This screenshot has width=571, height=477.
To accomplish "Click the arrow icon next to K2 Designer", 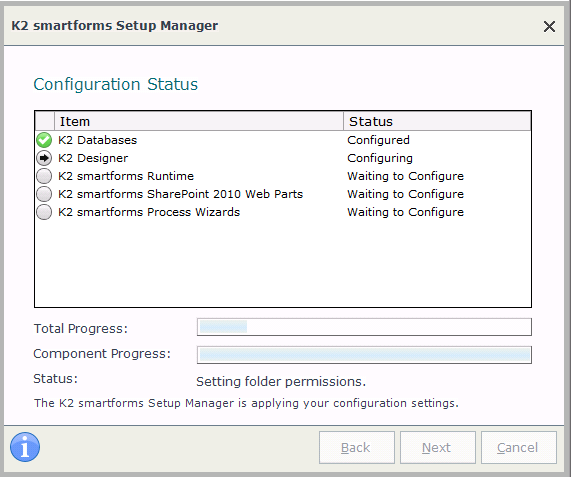I will (44, 158).
